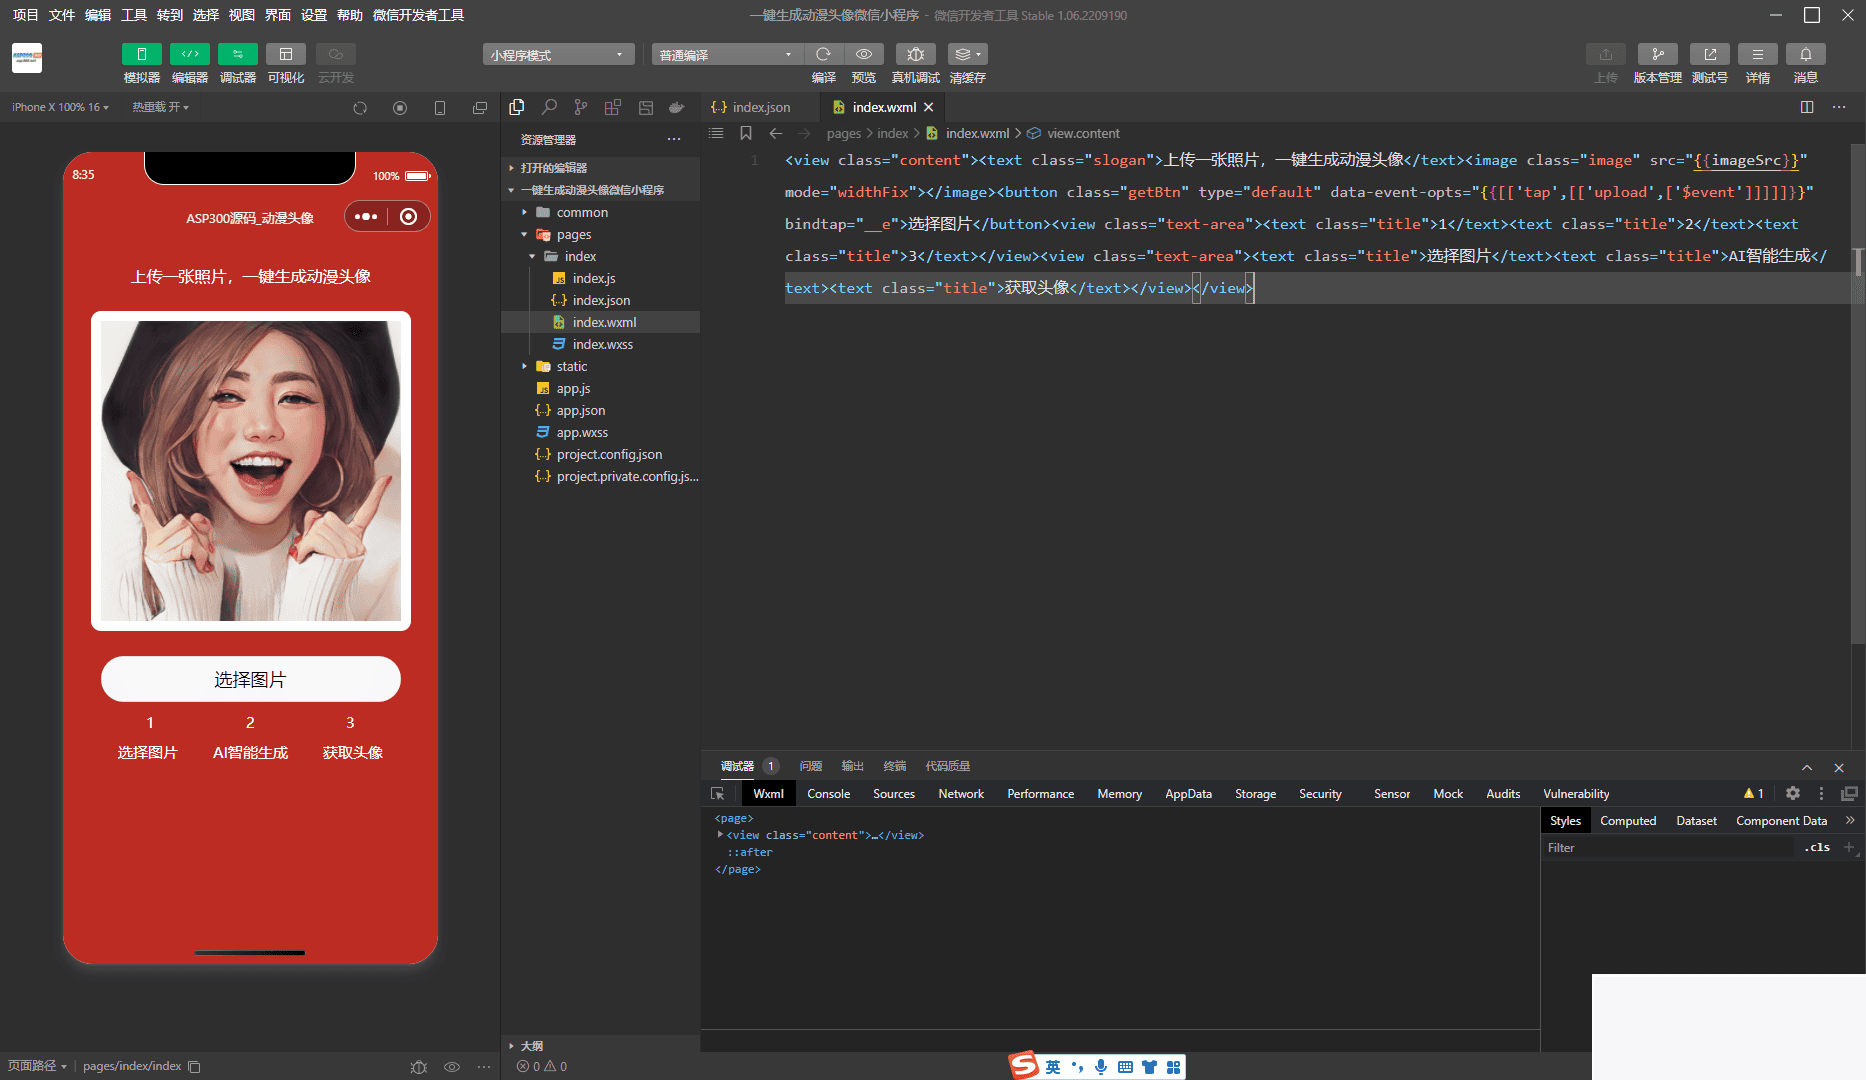This screenshot has height=1080, width=1866.
Task: Open the normal compile dropdown
Action: [726, 55]
